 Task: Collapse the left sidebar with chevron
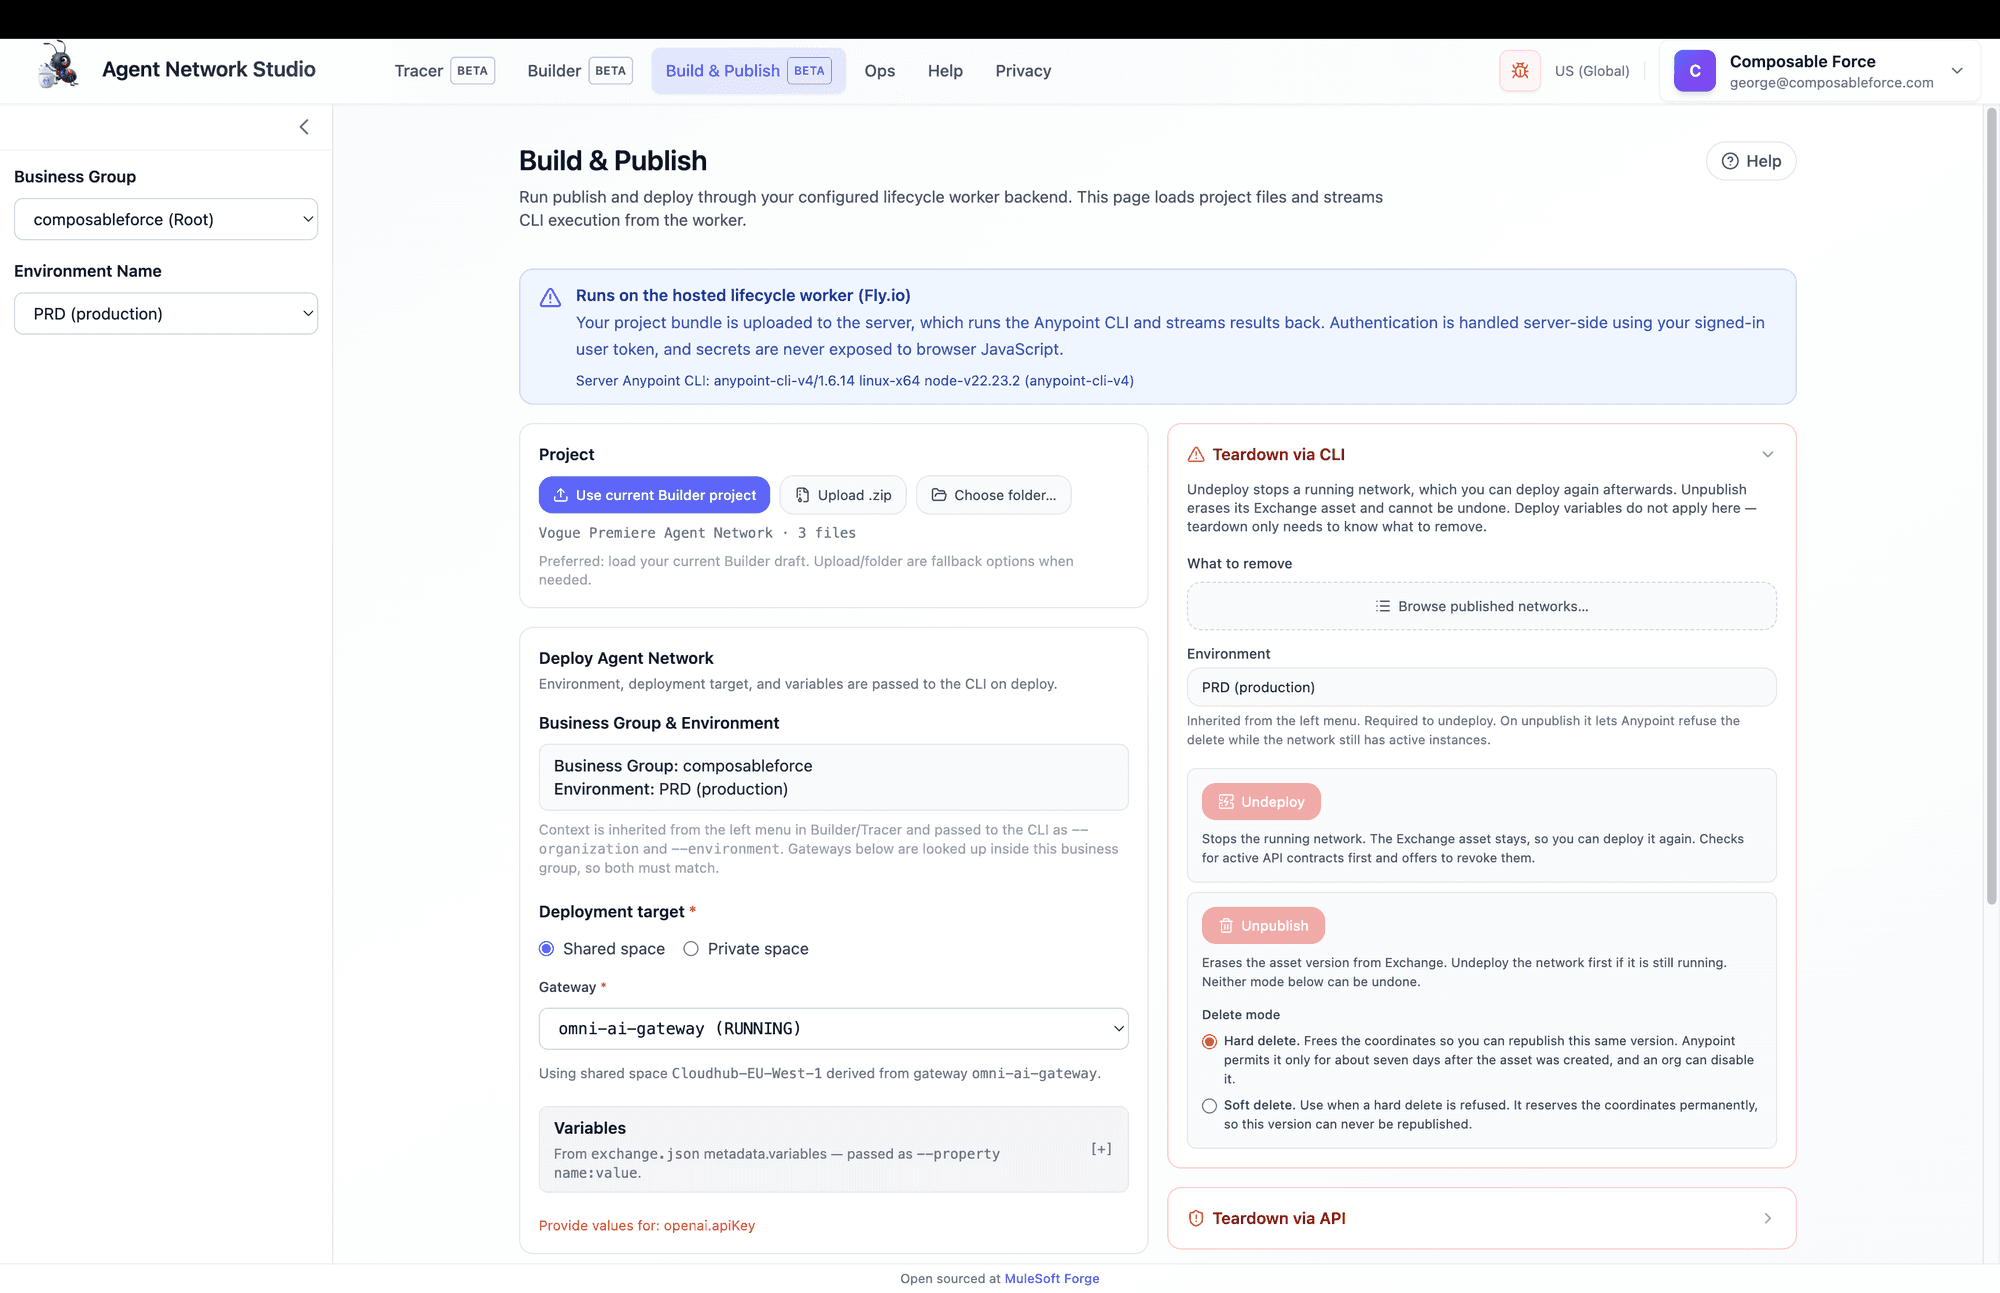coord(304,127)
